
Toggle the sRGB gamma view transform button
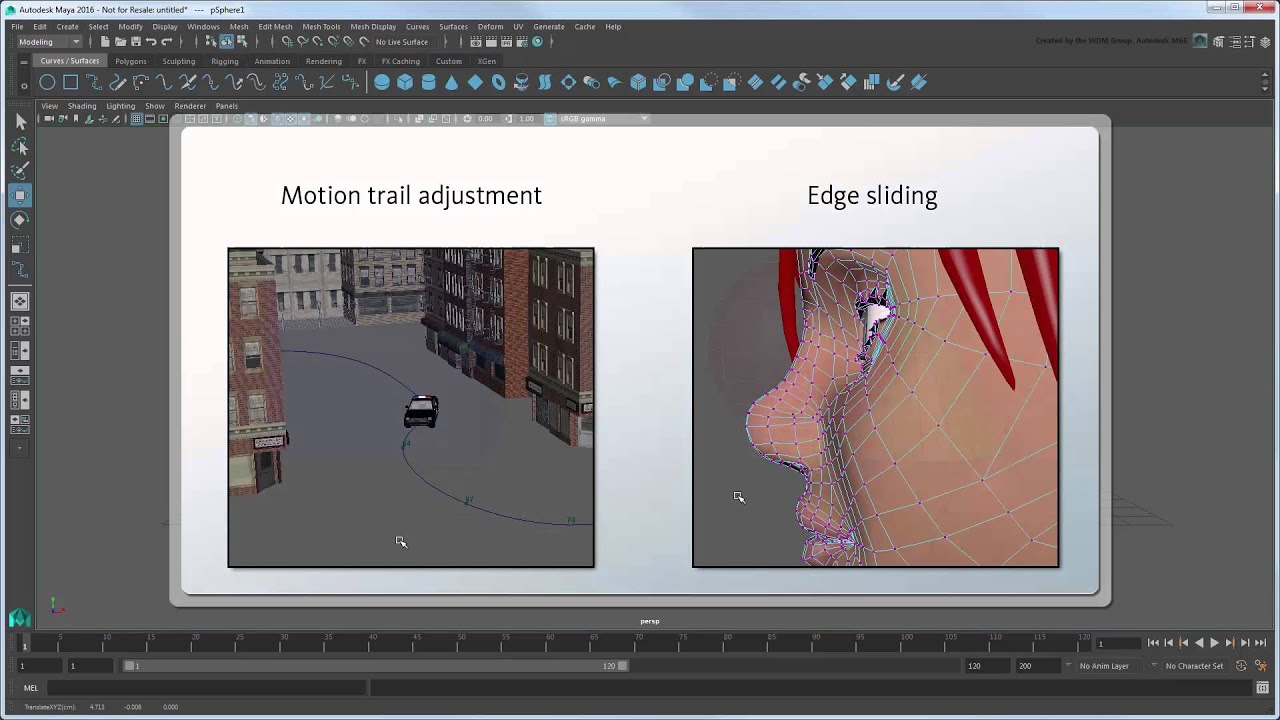pos(550,119)
